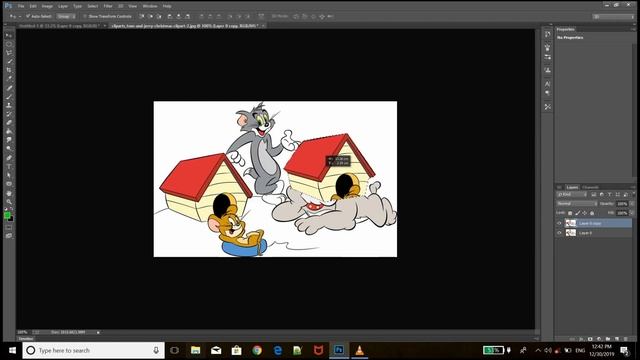Open the Fill slider dropdown arrow
This screenshot has height=360, width=640.
click(x=632, y=213)
